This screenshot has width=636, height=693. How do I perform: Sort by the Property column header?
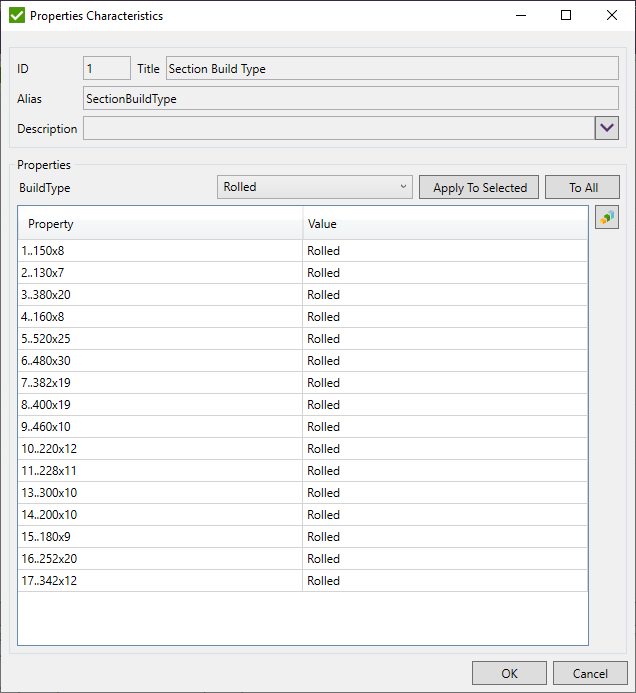point(160,224)
